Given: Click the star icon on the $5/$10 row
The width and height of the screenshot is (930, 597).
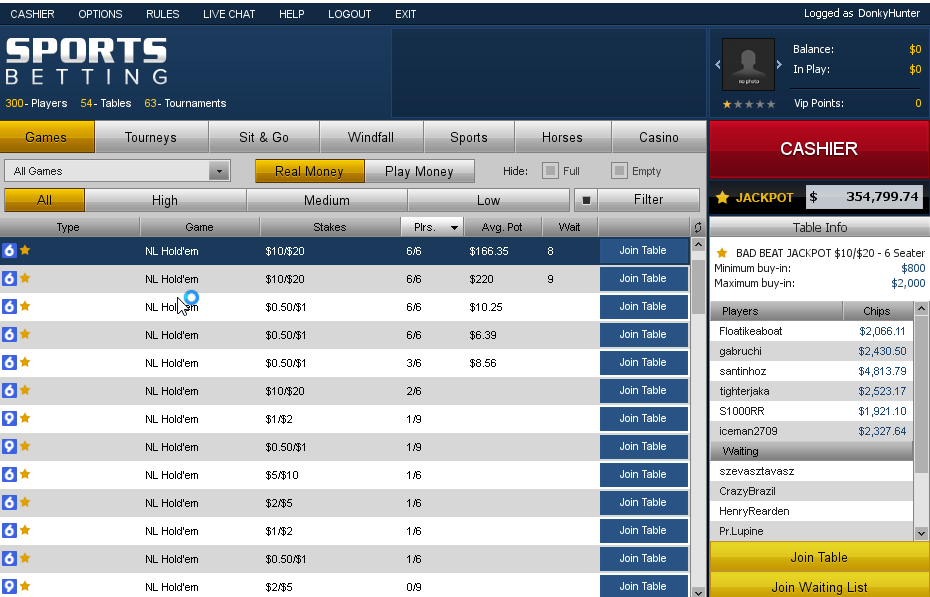Looking at the screenshot, I should [25, 475].
